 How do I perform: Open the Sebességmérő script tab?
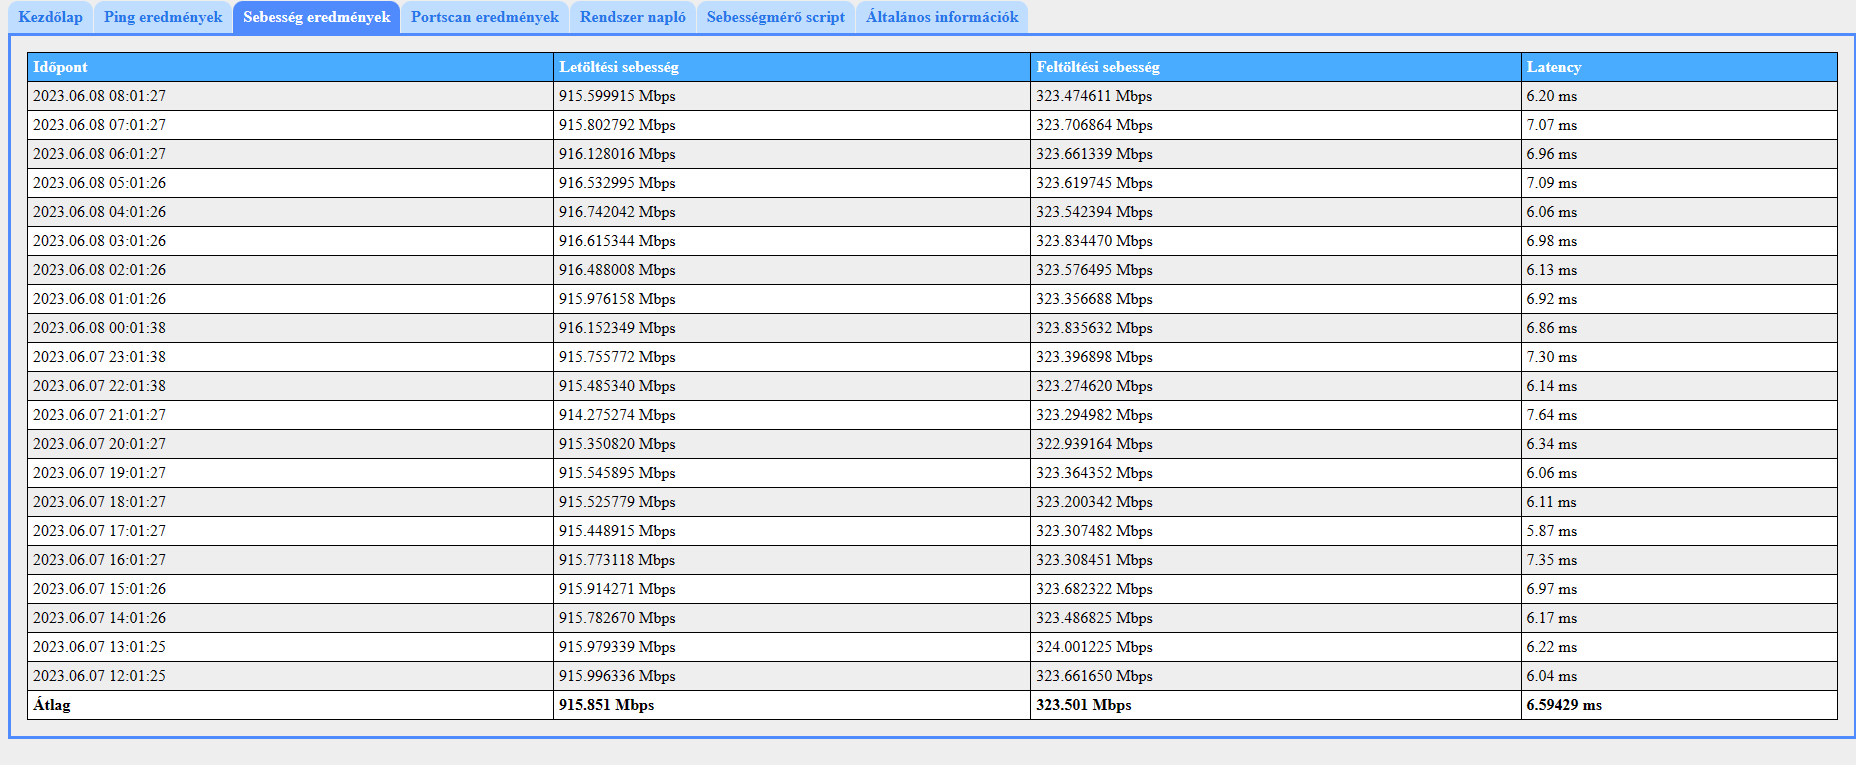click(776, 17)
